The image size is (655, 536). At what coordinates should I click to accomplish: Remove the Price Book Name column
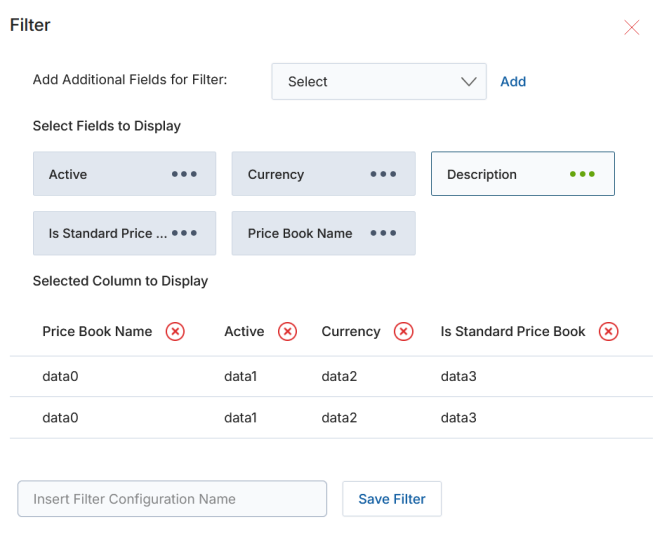(x=175, y=332)
